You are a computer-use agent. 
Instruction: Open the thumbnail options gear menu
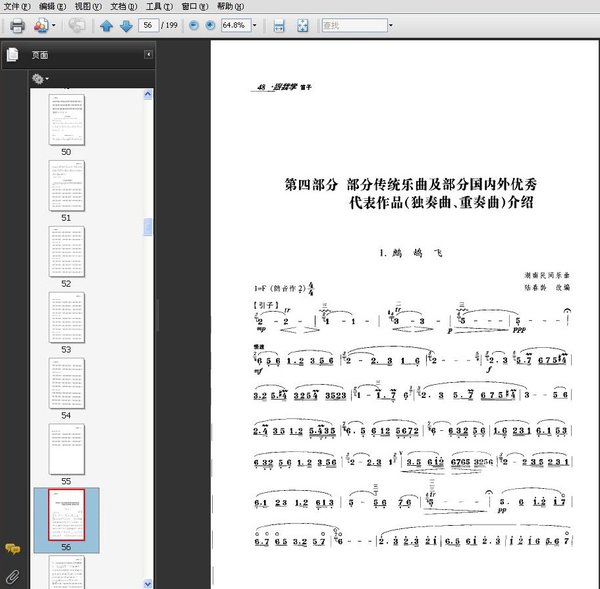(x=40, y=79)
